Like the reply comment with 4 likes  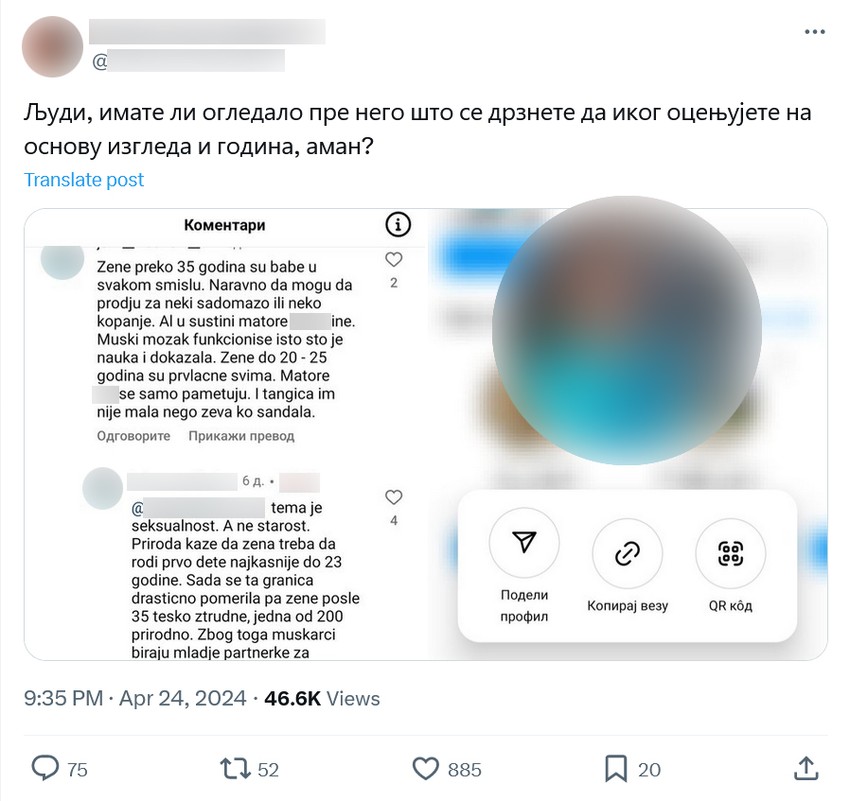[394, 497]
